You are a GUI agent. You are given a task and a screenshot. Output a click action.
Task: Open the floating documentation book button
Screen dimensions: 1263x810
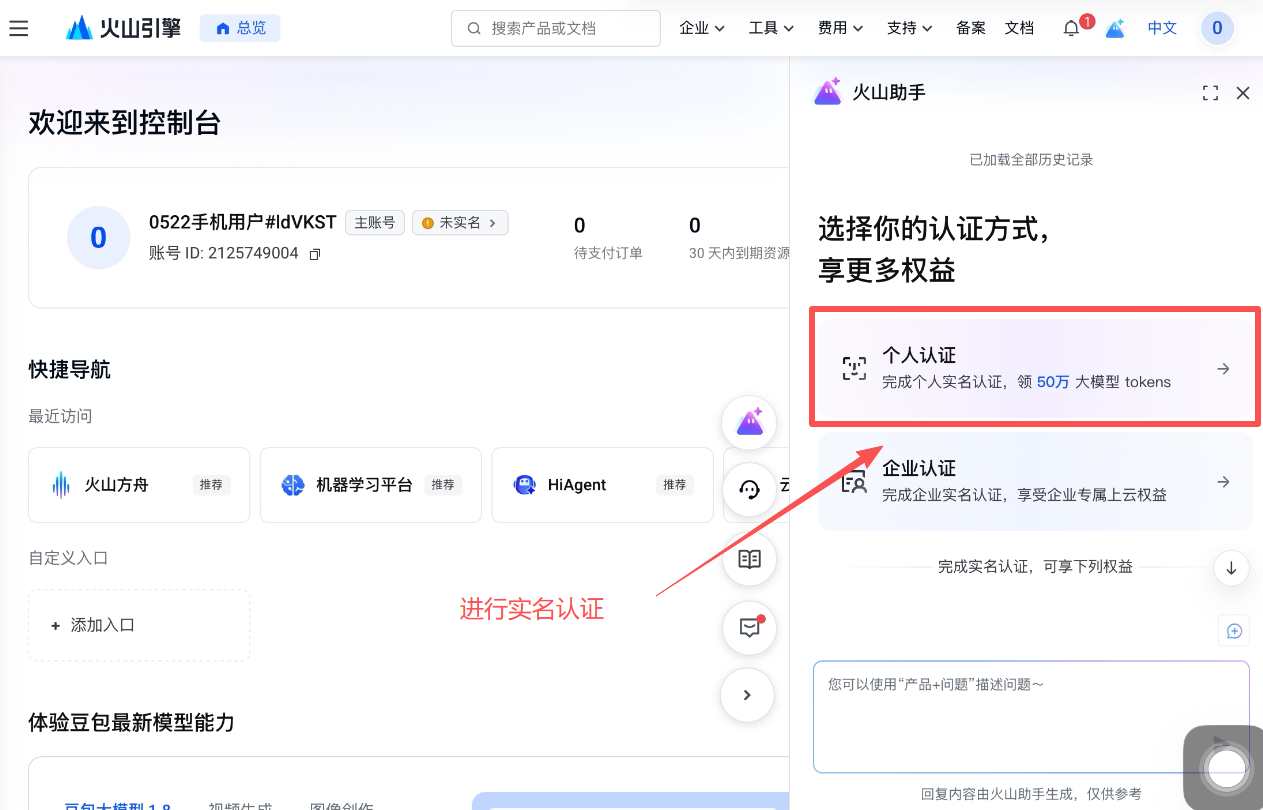749,559
